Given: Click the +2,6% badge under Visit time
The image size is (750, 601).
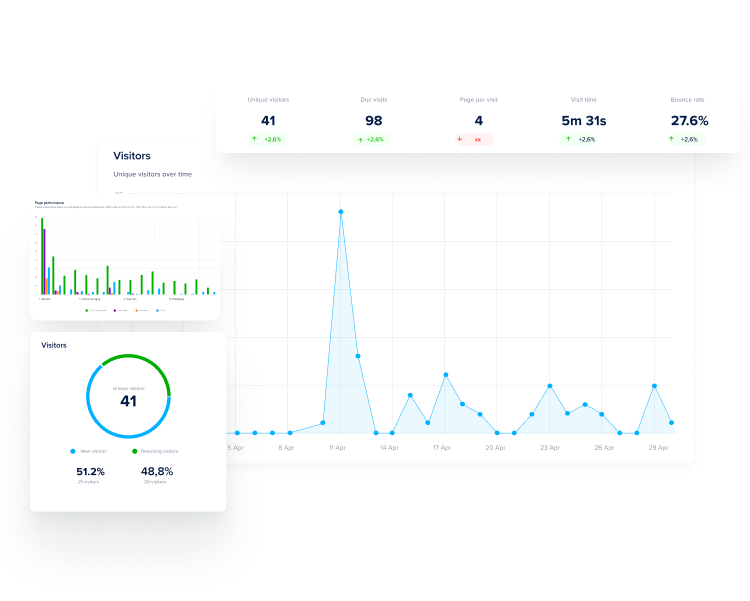Looking at the screenshot, I should pos(578,139).
